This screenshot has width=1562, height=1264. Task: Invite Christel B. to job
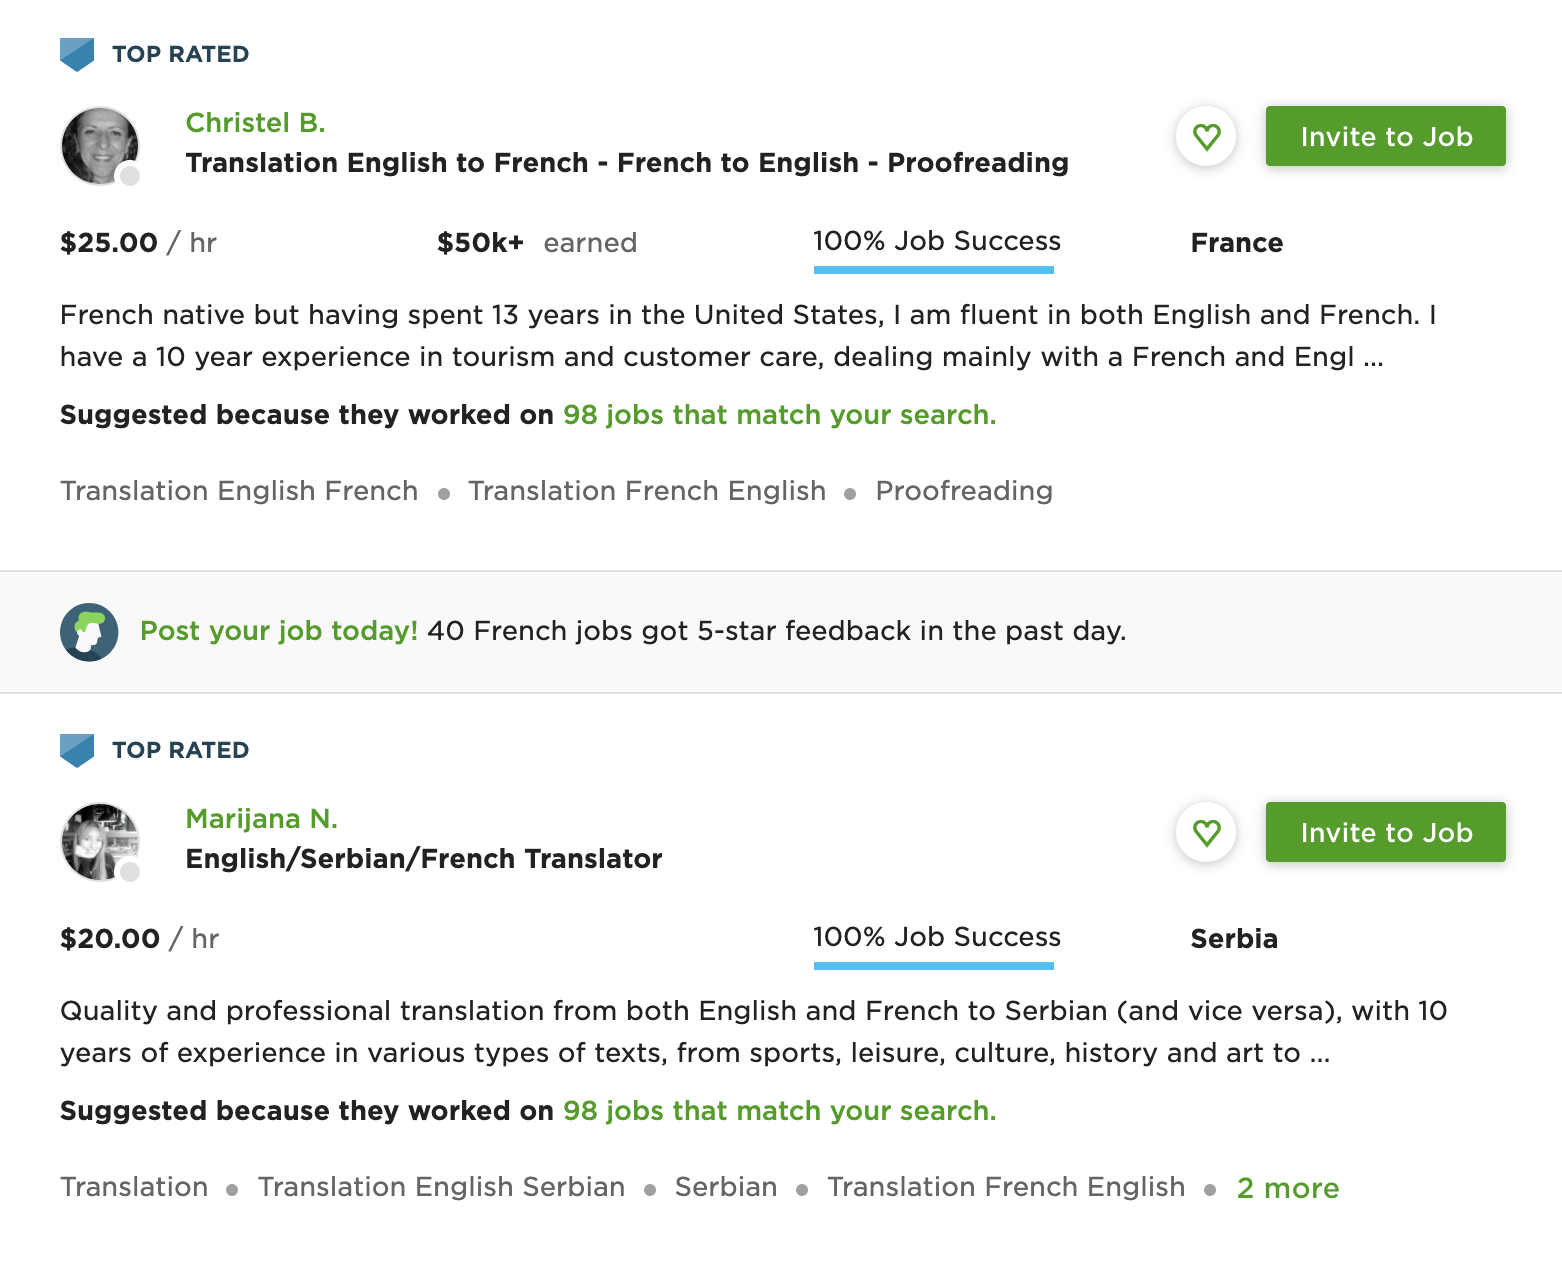[x=1385, y=136]
